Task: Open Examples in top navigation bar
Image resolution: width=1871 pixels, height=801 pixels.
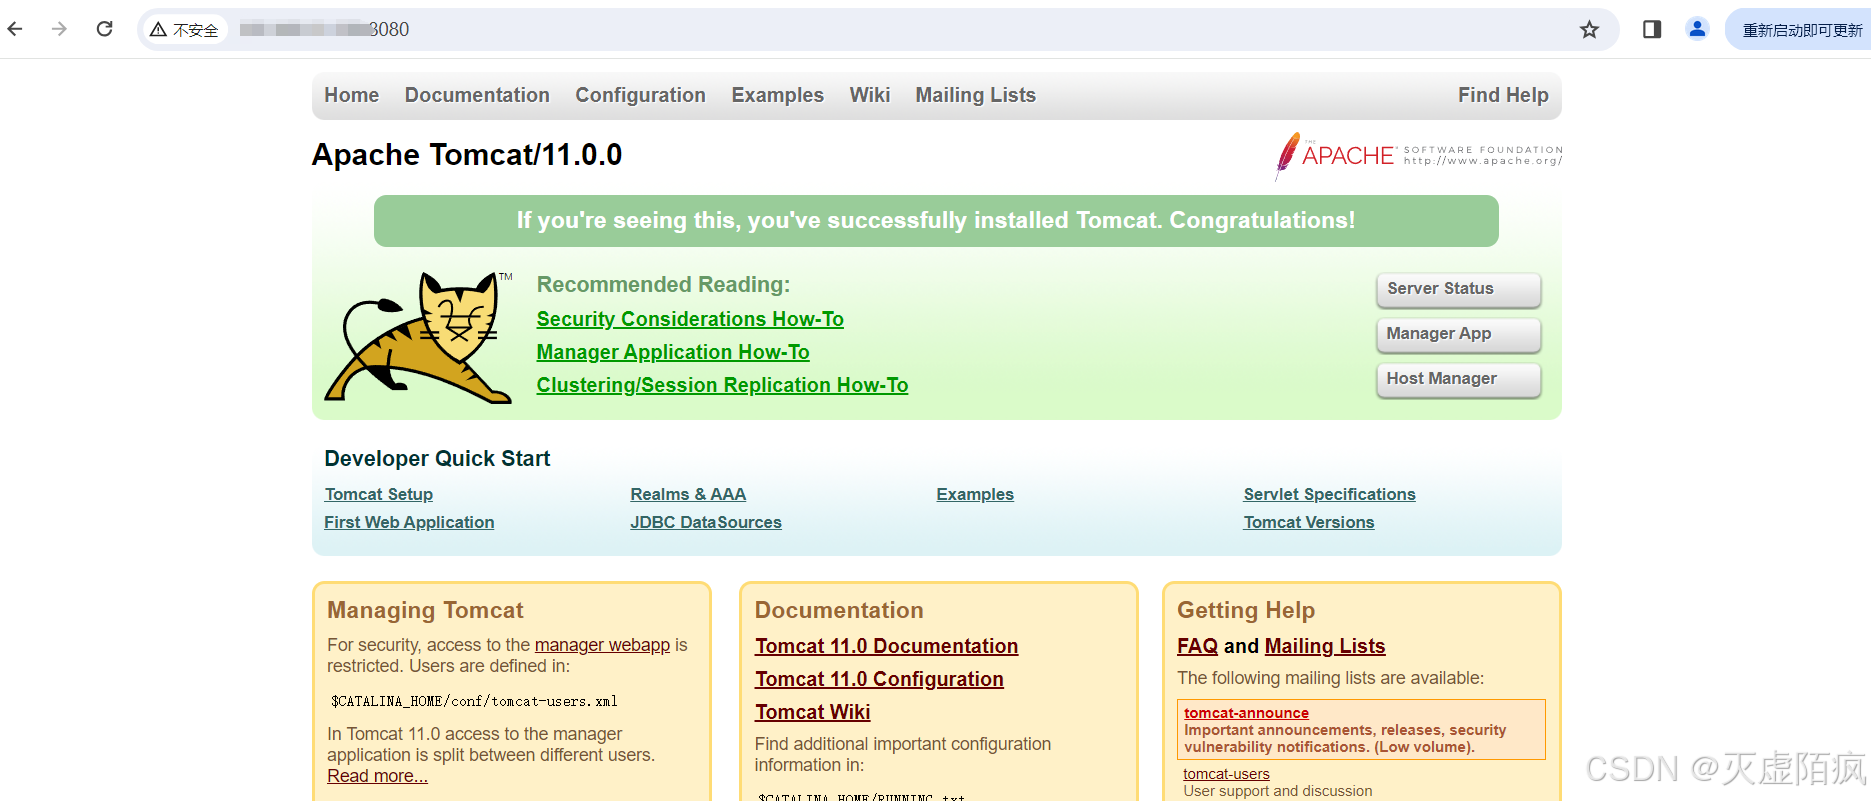Action: [x=777, y=95]
